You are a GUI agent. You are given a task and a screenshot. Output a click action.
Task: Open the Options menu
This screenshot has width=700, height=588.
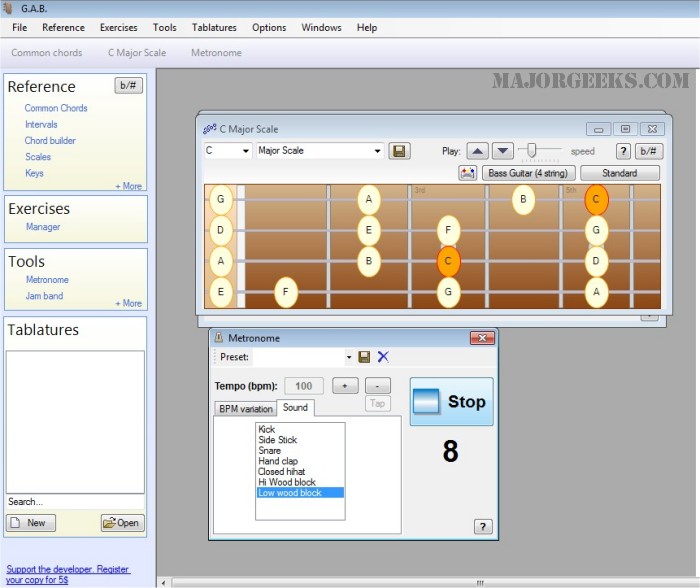(x=269, y=28)
